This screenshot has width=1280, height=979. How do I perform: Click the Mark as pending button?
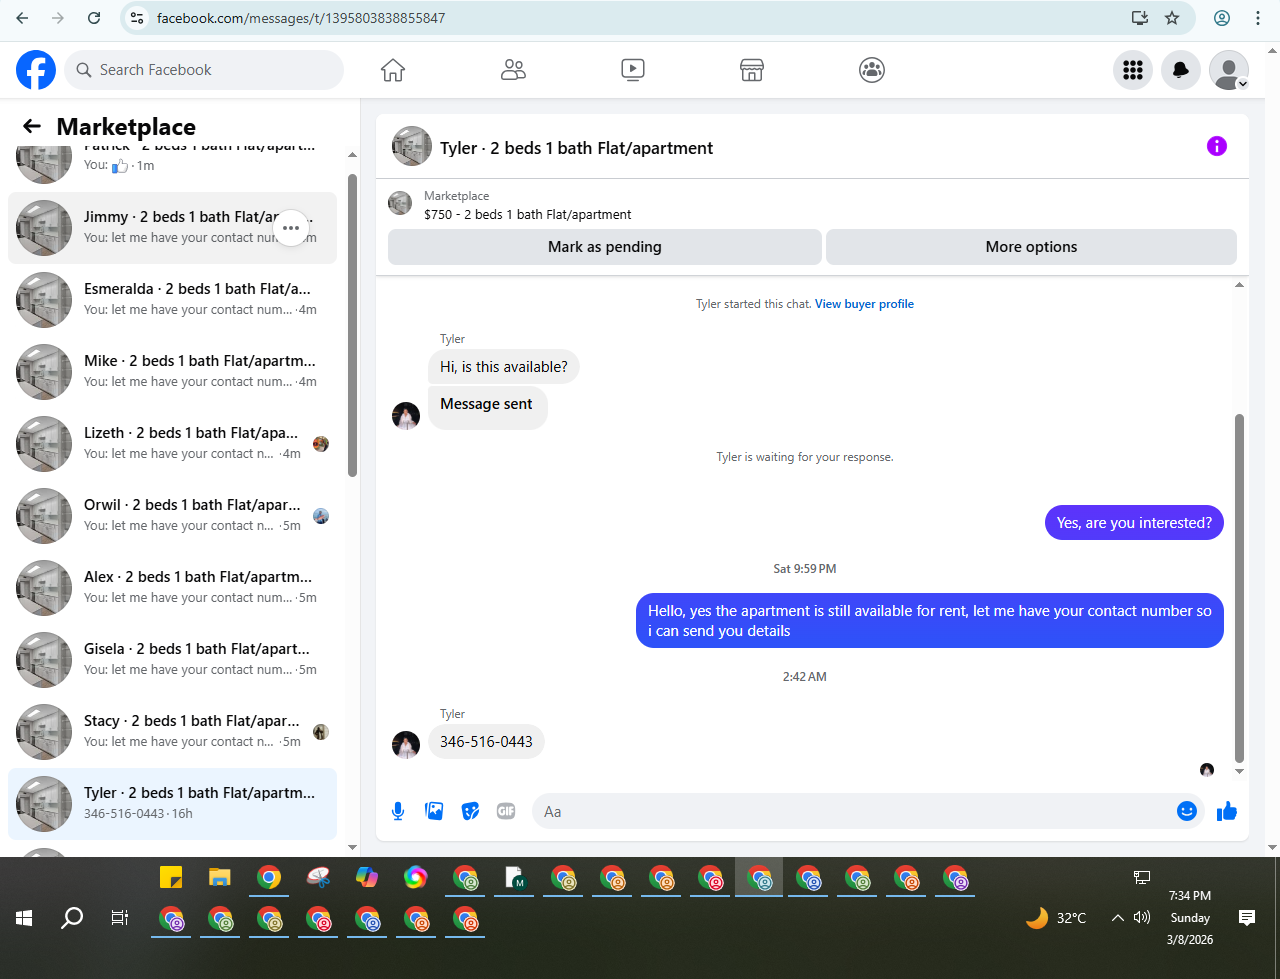tap(605, 247)
